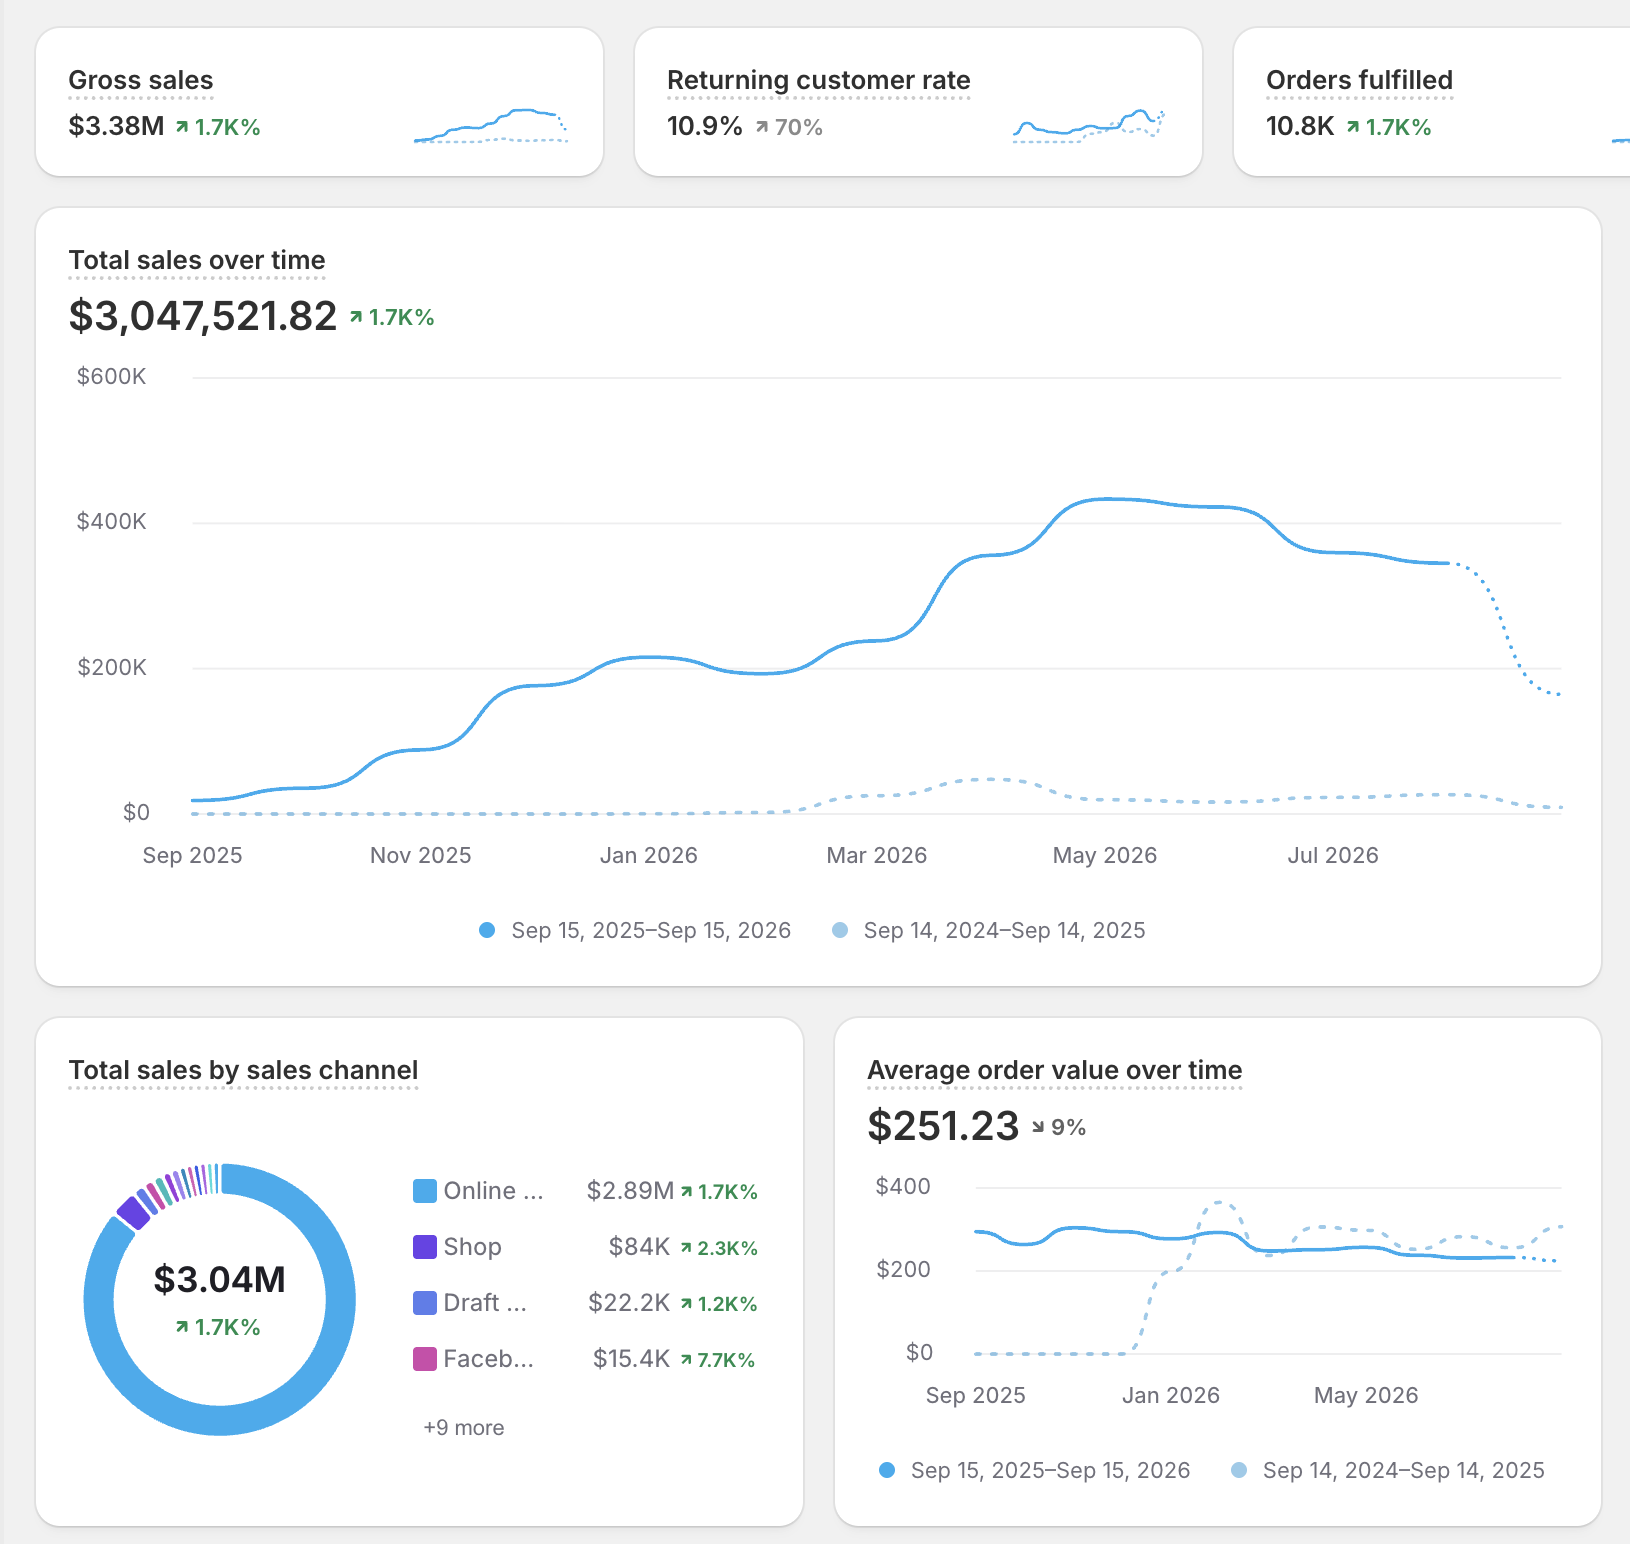Image resolution: width=1630 pixels, height=1544 pixels.
Task: Click the 10.9% returning customer value
Action: (x=704, y=127)
